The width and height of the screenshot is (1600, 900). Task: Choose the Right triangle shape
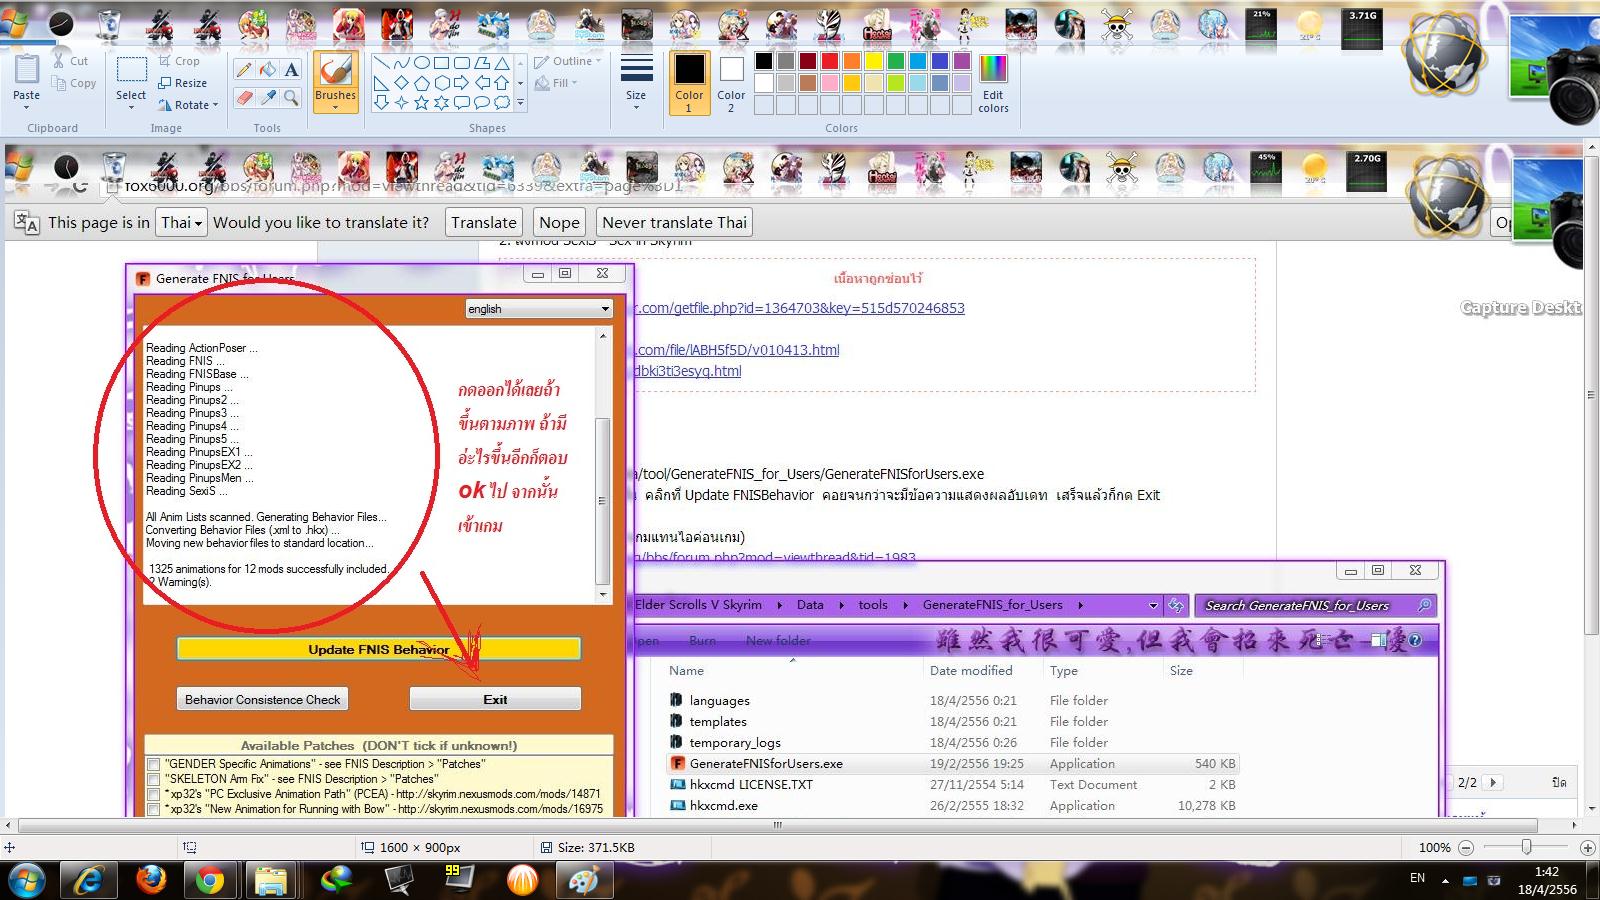[381, 82]
